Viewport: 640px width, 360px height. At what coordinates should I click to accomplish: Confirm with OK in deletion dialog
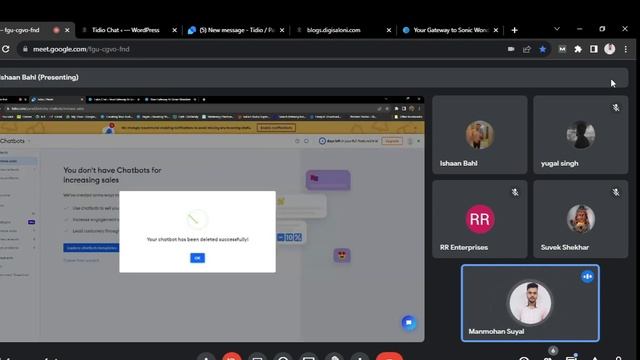[x=198, y=258]
